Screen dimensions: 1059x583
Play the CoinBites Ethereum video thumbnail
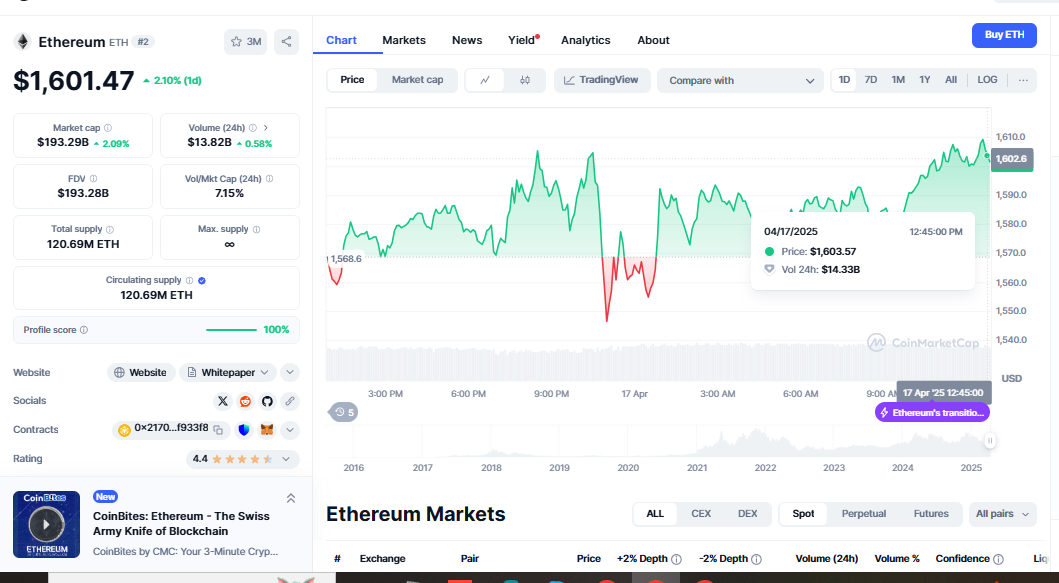pyautogui.click(x=46, y=524)
